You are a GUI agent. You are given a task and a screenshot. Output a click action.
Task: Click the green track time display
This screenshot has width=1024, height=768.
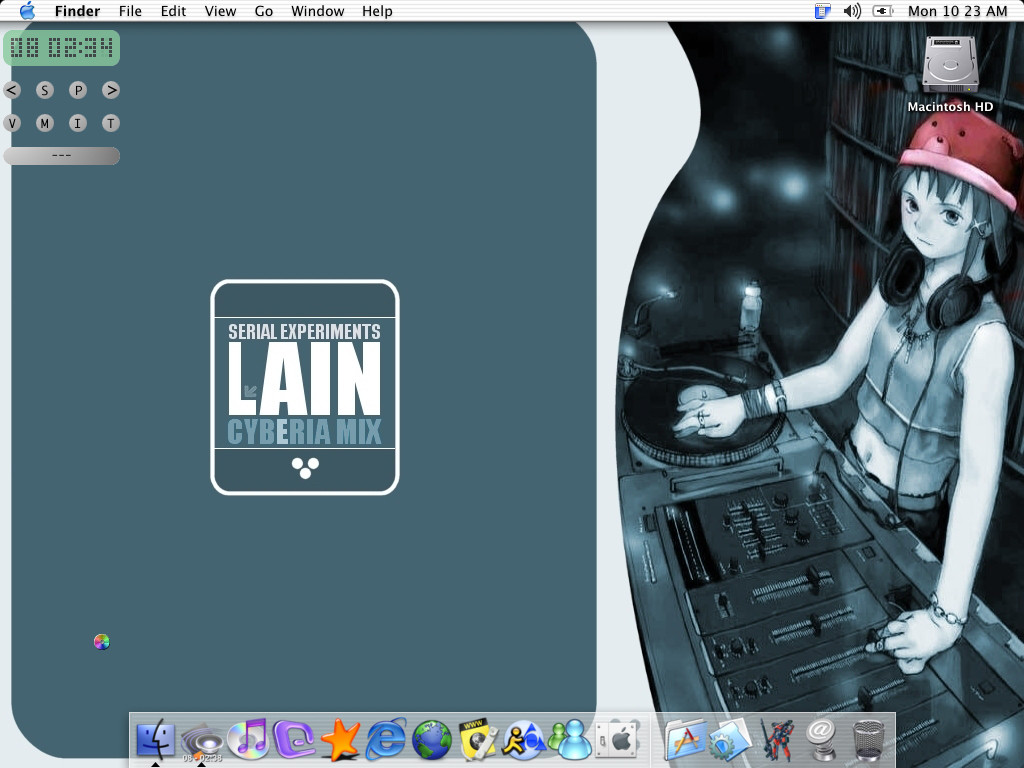pyautogui.click(x=61, y=48)
